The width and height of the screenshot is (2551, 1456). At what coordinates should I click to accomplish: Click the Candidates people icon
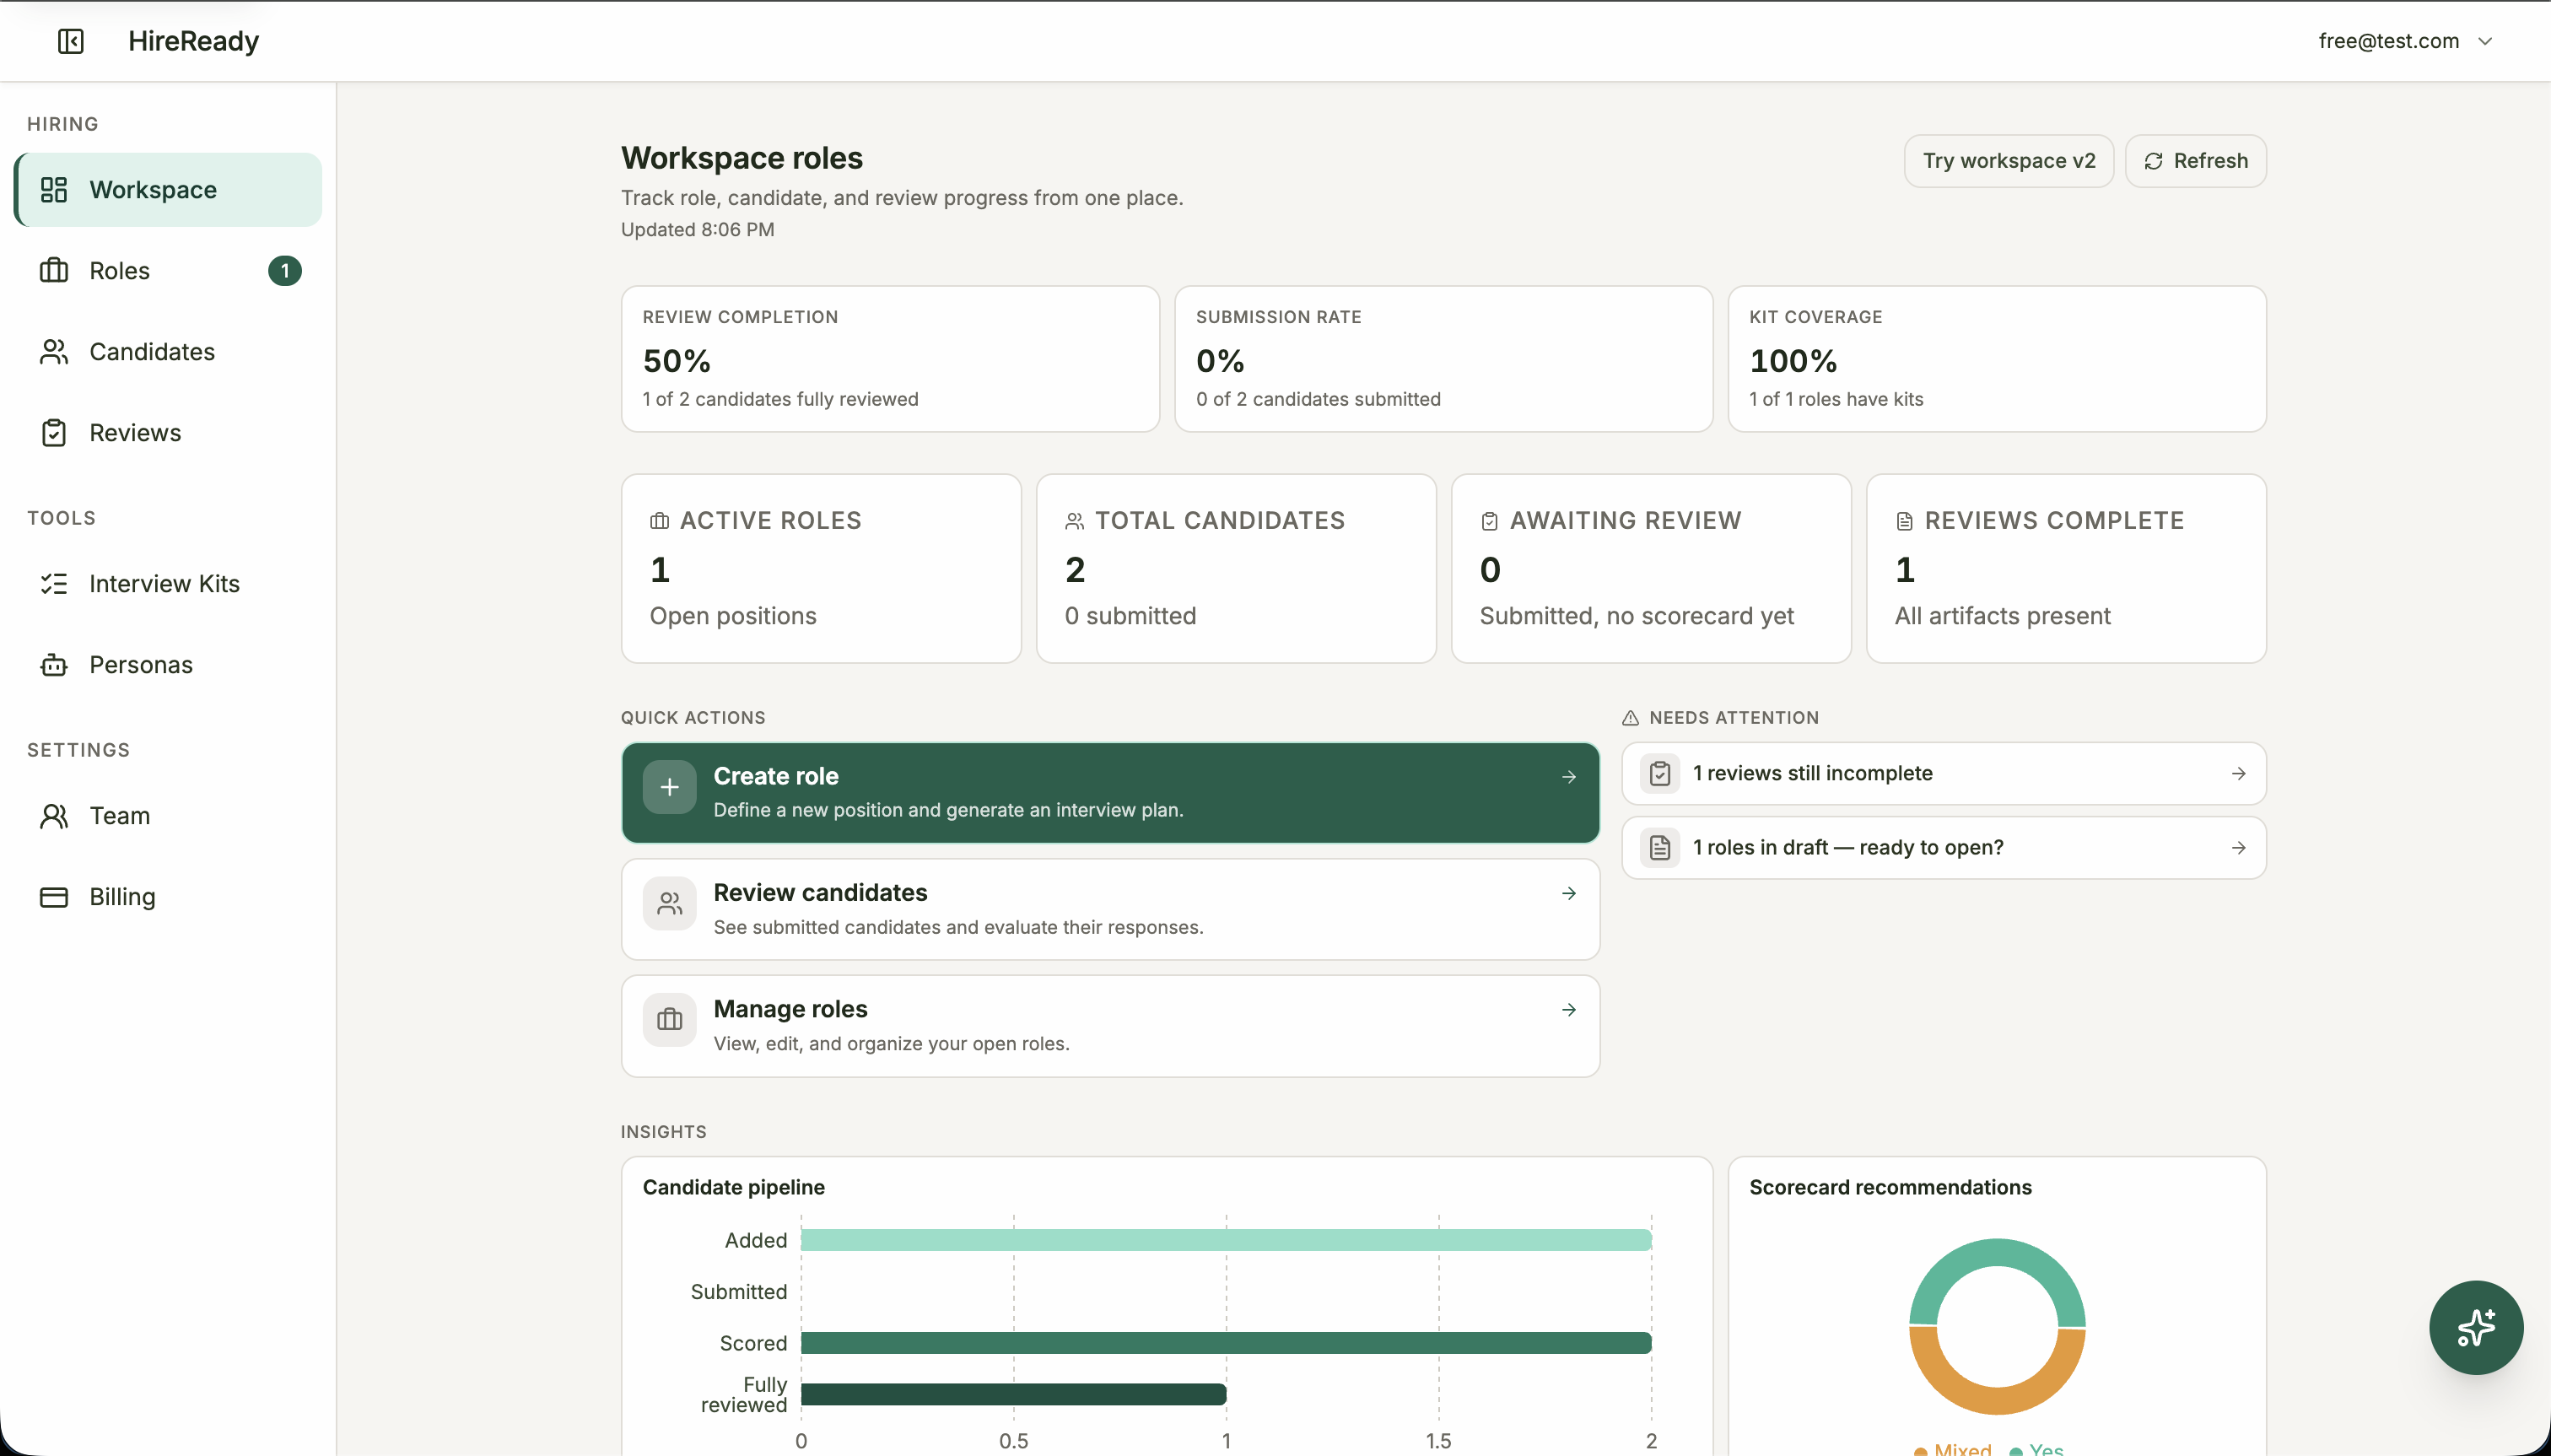(x=54, y=351)
